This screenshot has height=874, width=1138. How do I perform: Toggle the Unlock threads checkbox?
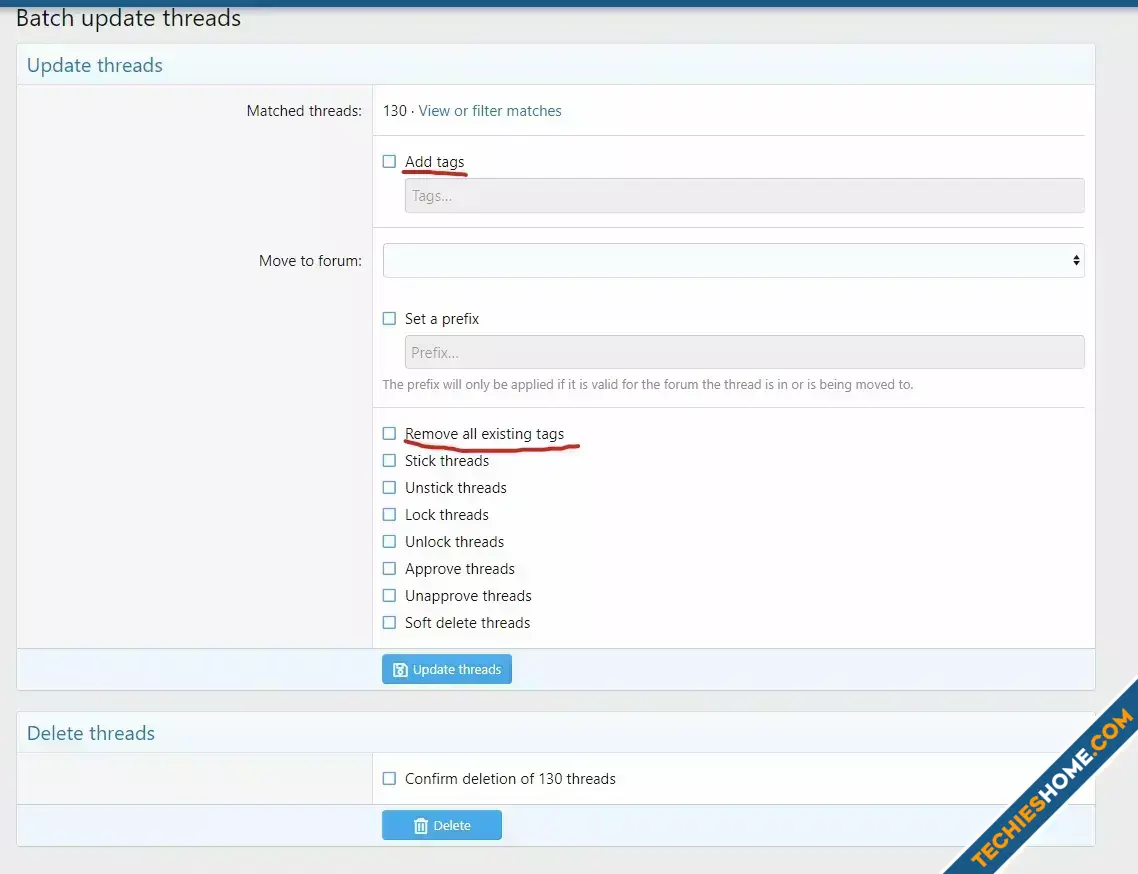(389, 542)
